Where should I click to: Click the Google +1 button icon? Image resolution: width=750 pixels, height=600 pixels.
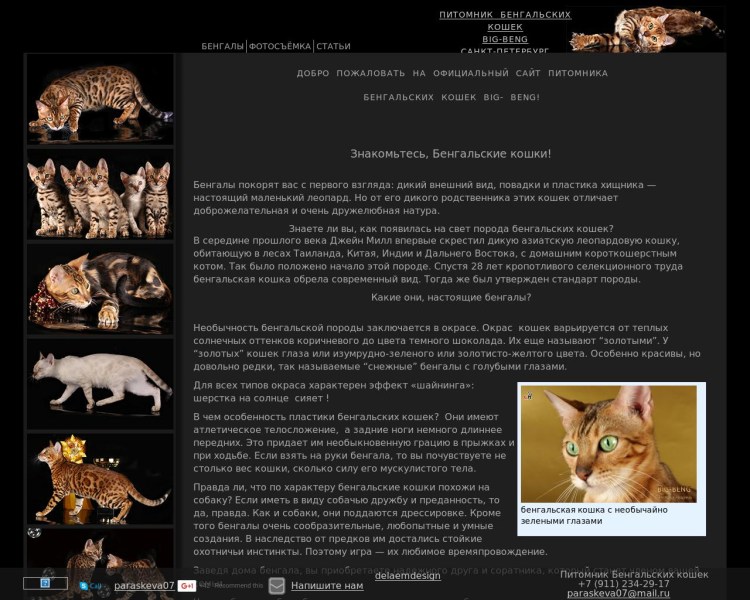pyautogui.click(x=186, y=586)
